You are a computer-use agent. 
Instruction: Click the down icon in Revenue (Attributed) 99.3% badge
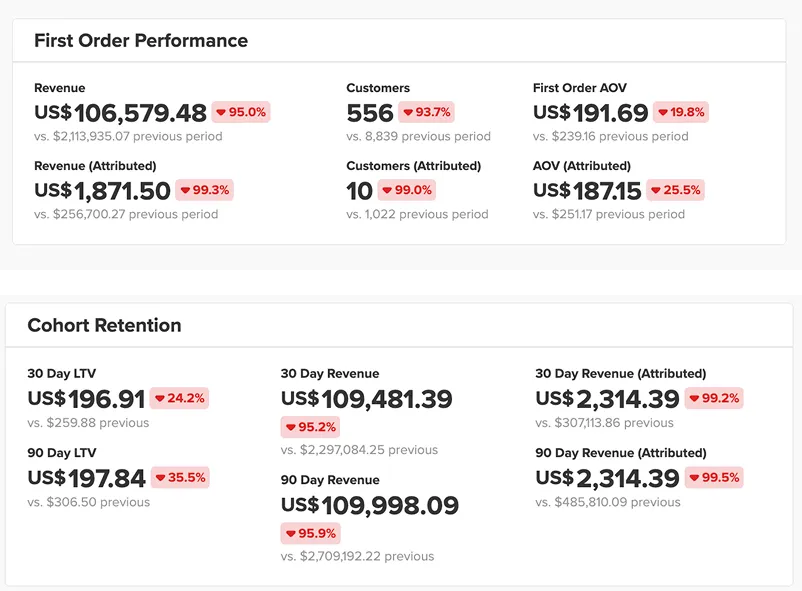click(186, 190)
